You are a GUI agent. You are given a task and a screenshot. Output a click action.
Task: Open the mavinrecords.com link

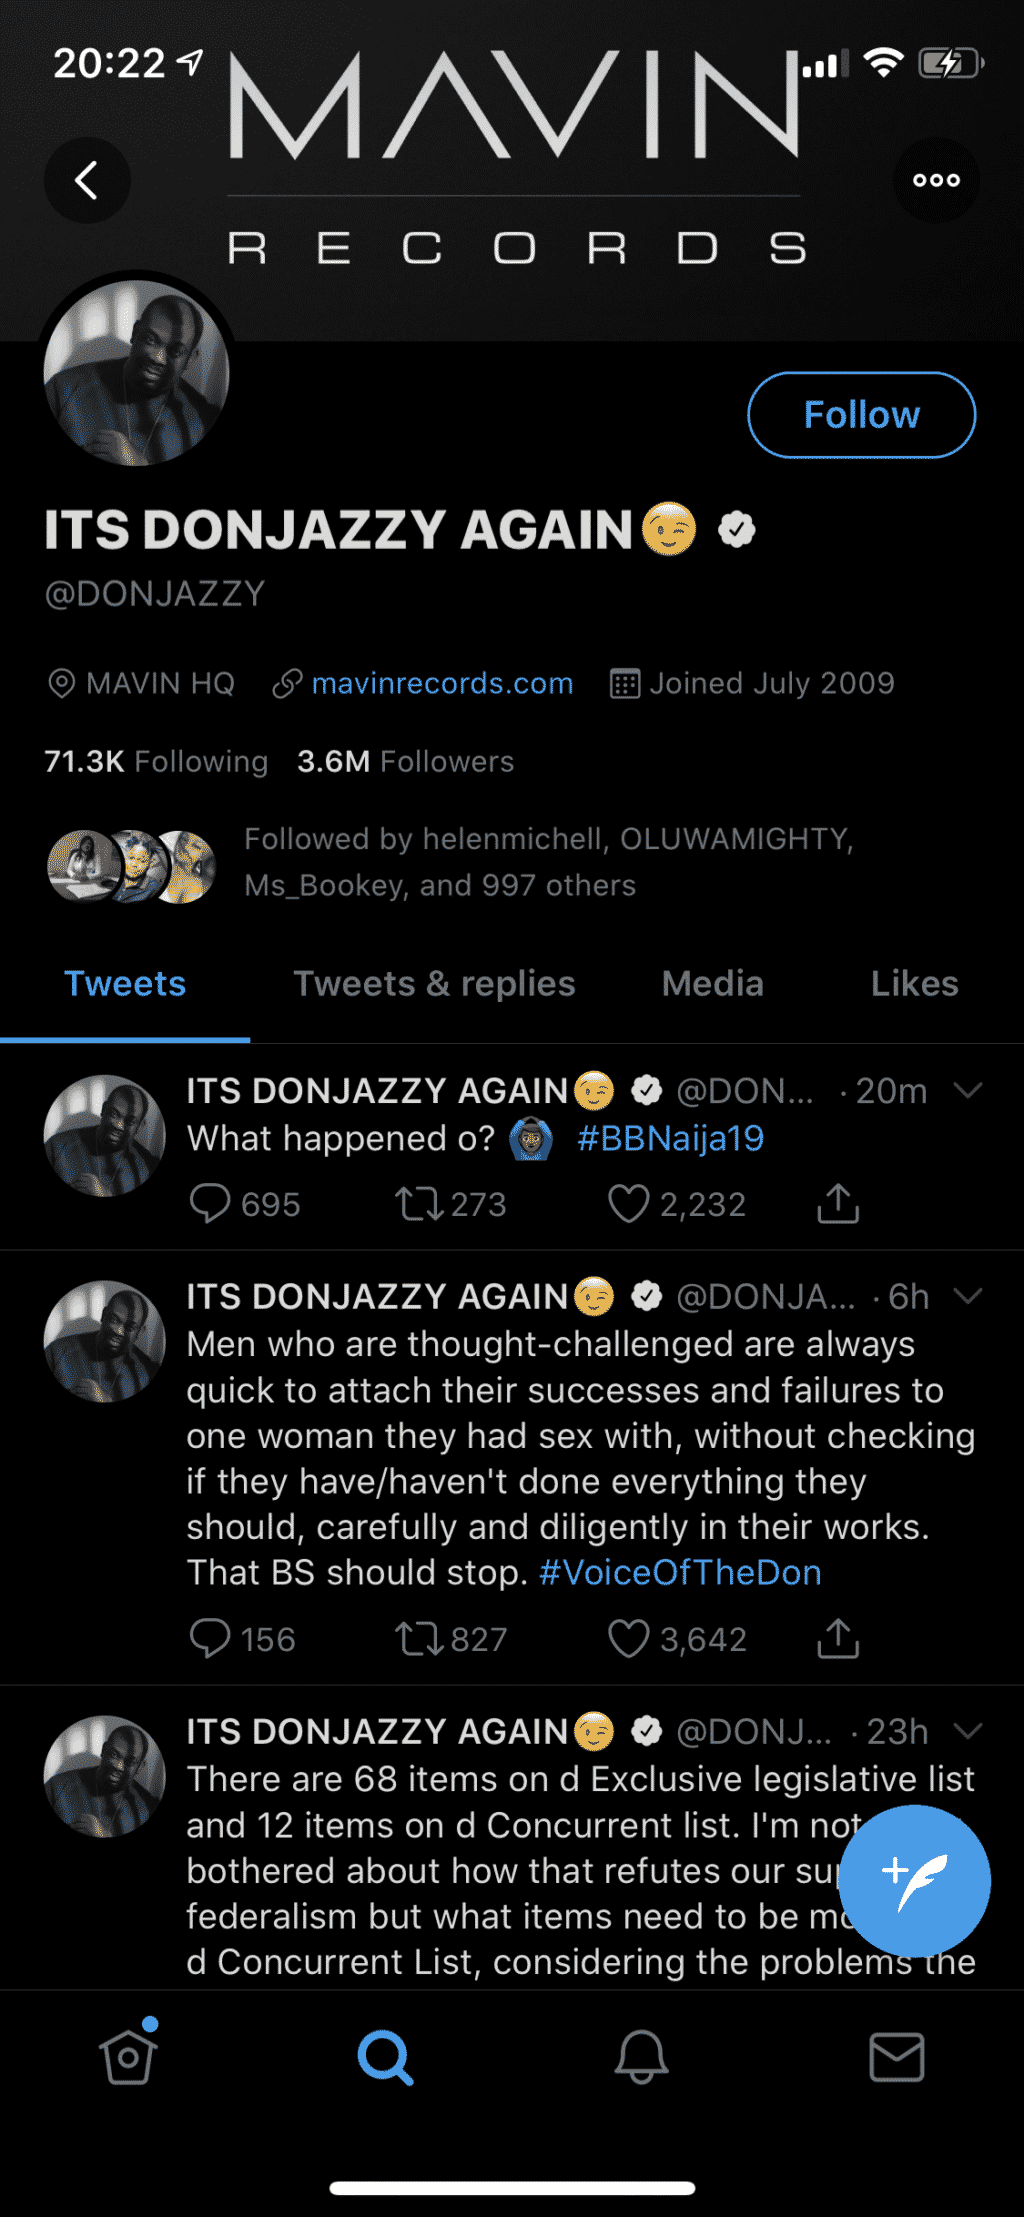[x=442, y=684]
